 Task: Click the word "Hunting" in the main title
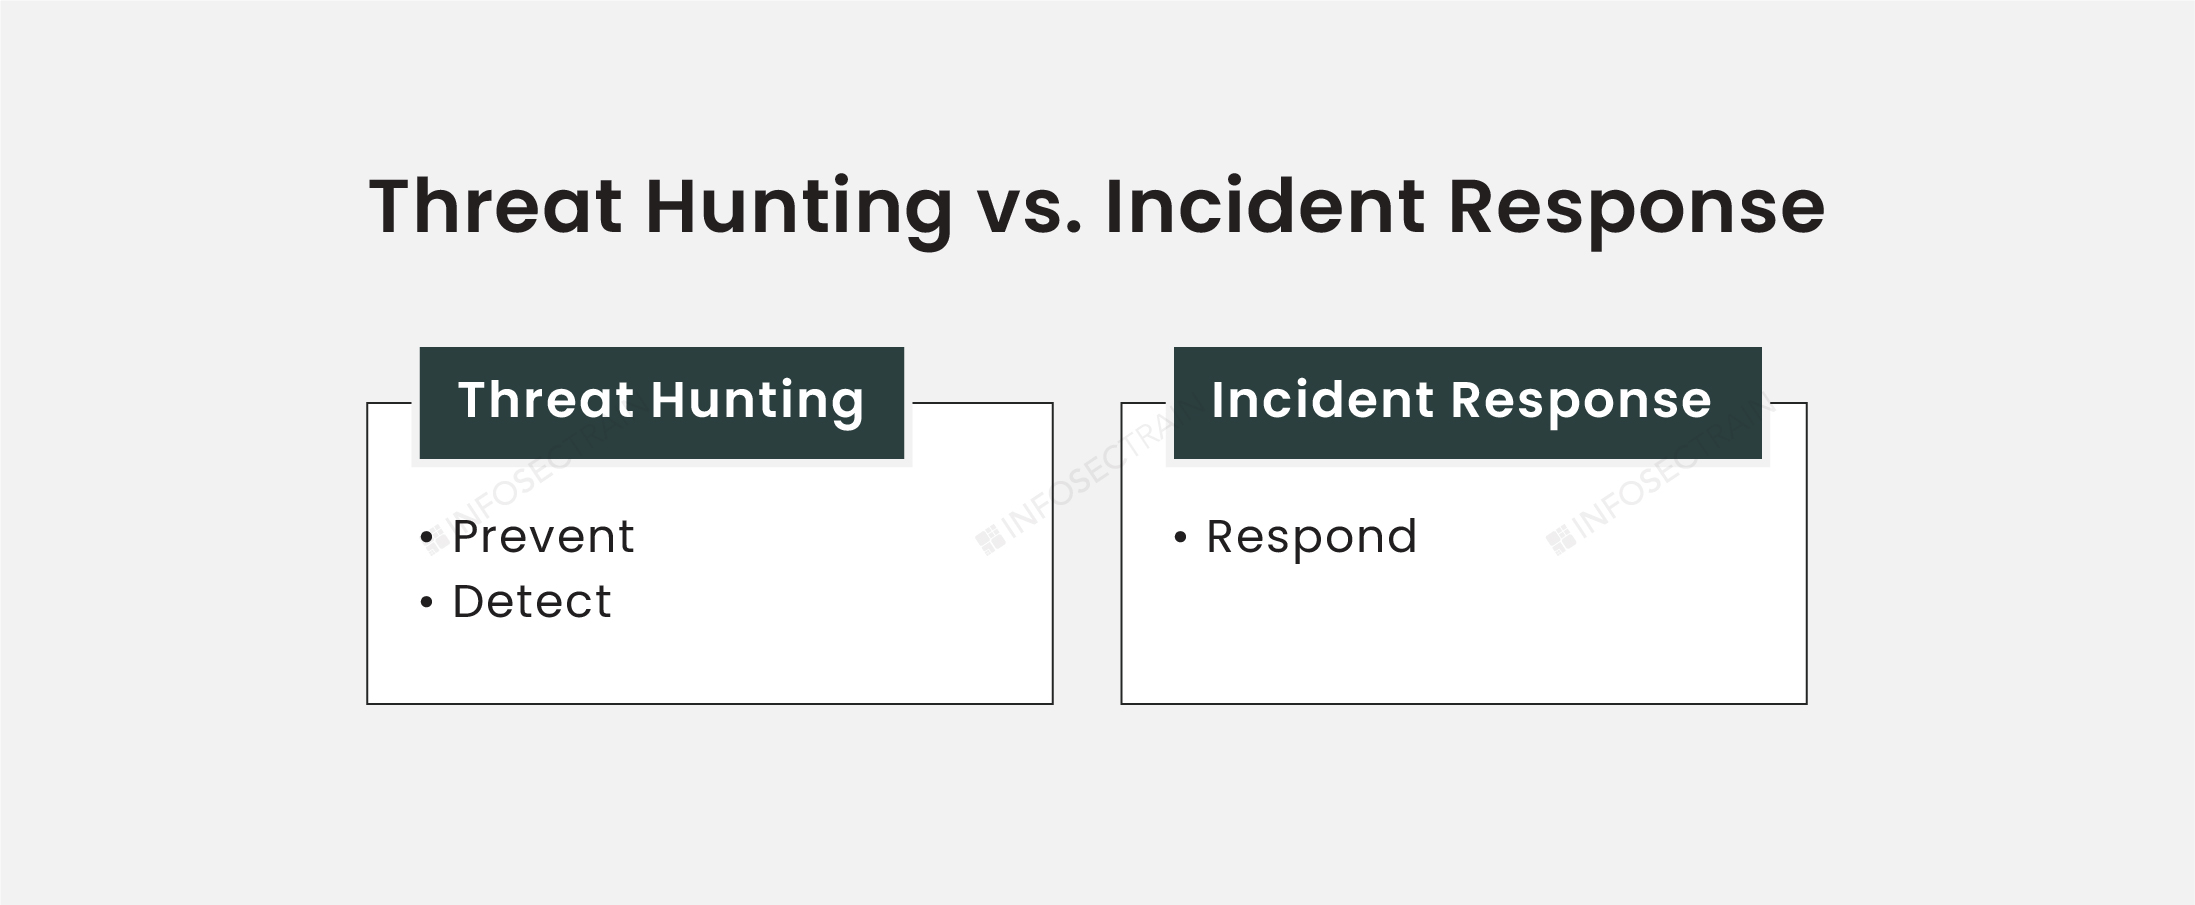(x=798, y=207)
